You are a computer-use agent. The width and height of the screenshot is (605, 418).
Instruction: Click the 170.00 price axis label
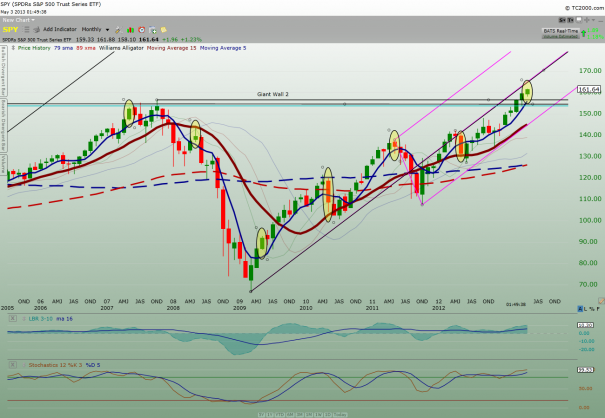(x=590, y=71)
